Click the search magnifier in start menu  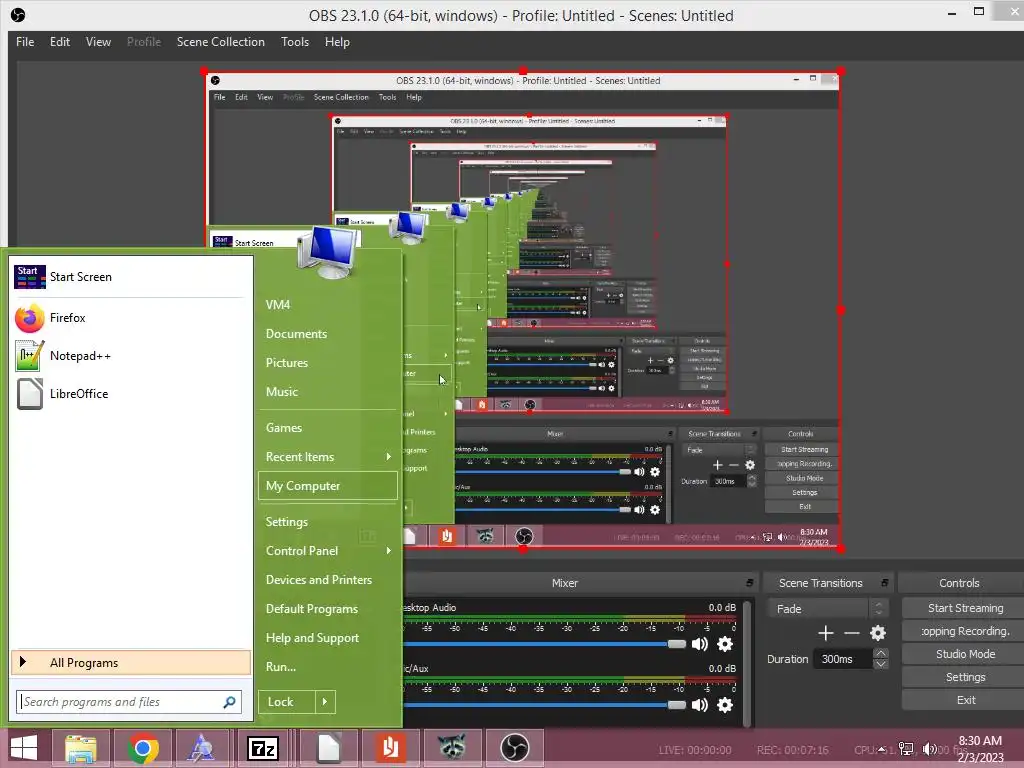click(x=229, y=702)
